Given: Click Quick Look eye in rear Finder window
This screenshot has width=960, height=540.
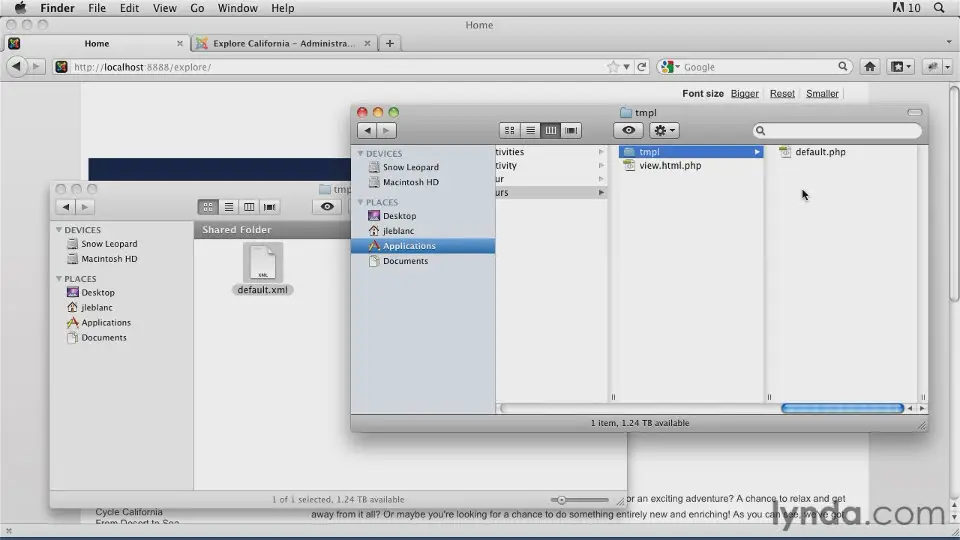Looking at the screenshot, I should point(327,207).
